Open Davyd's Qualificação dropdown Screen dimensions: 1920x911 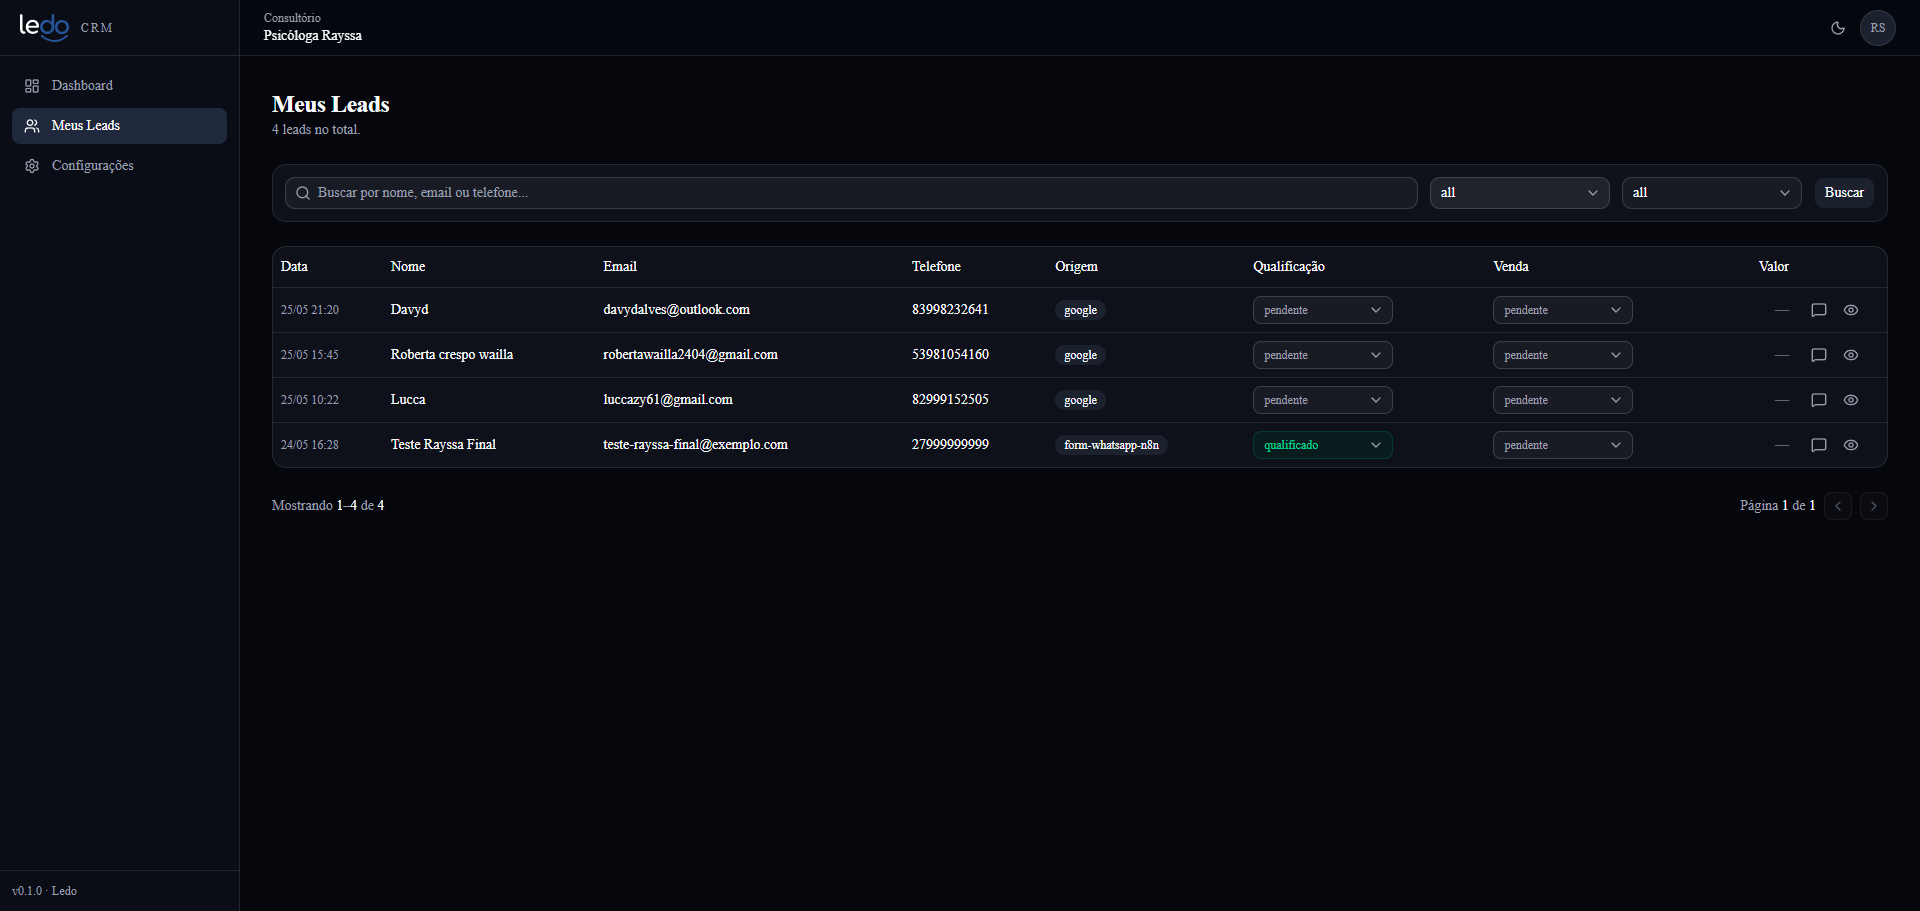click(1323, 310)
